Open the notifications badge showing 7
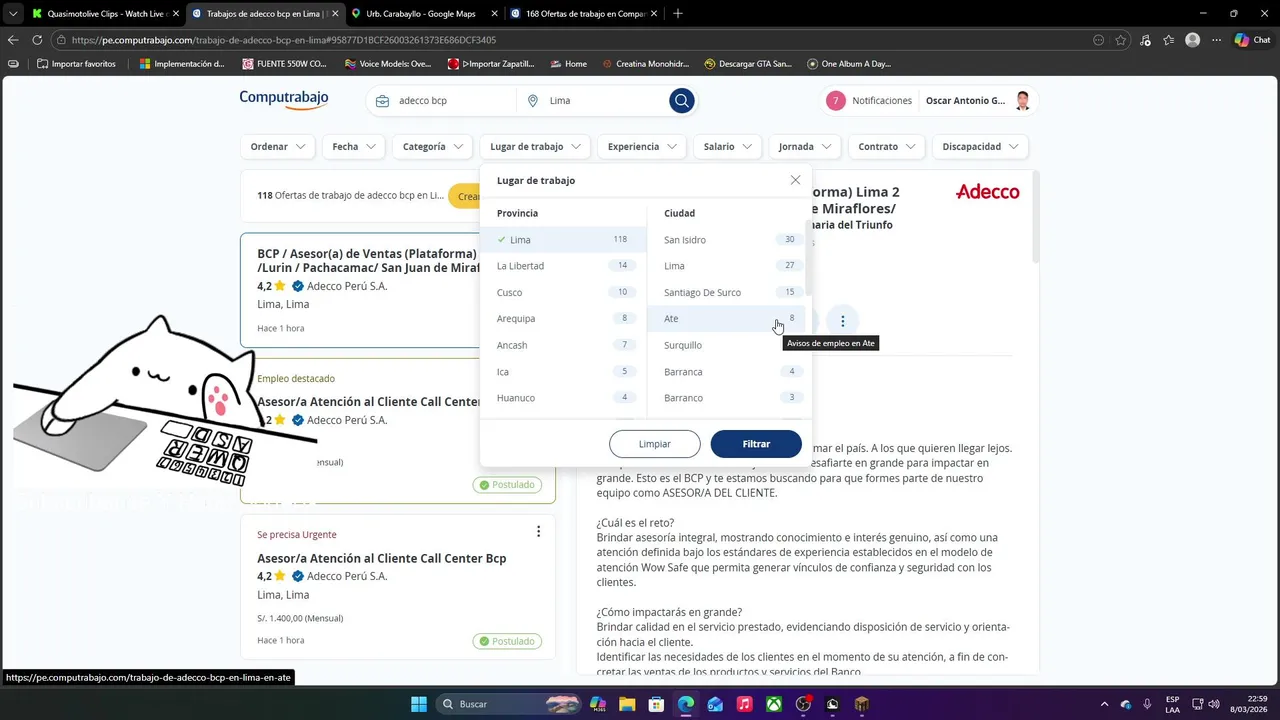The height and width of the screenshot is (720, 1280). tap(836, 101)
